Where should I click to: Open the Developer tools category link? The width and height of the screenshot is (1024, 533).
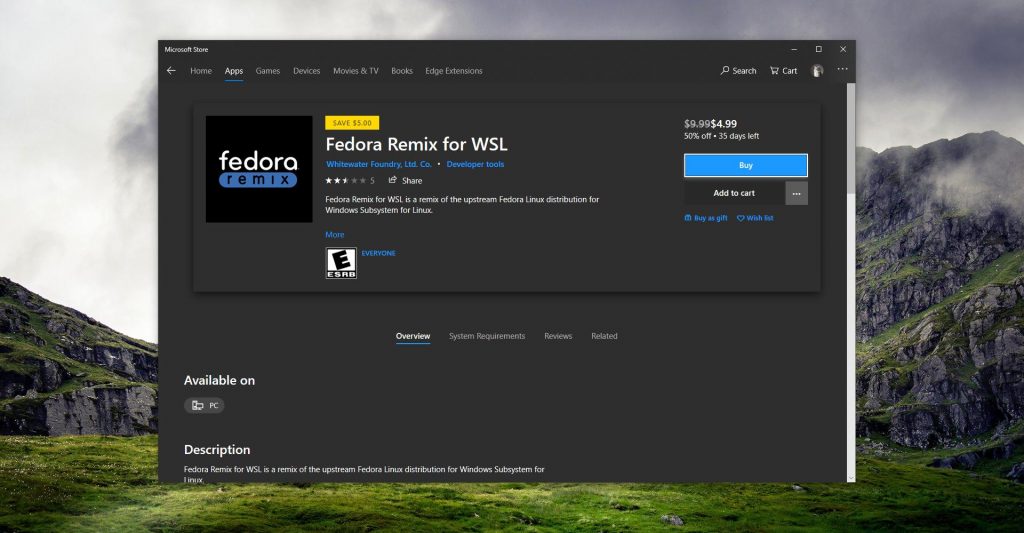click(x=475, y=164)
